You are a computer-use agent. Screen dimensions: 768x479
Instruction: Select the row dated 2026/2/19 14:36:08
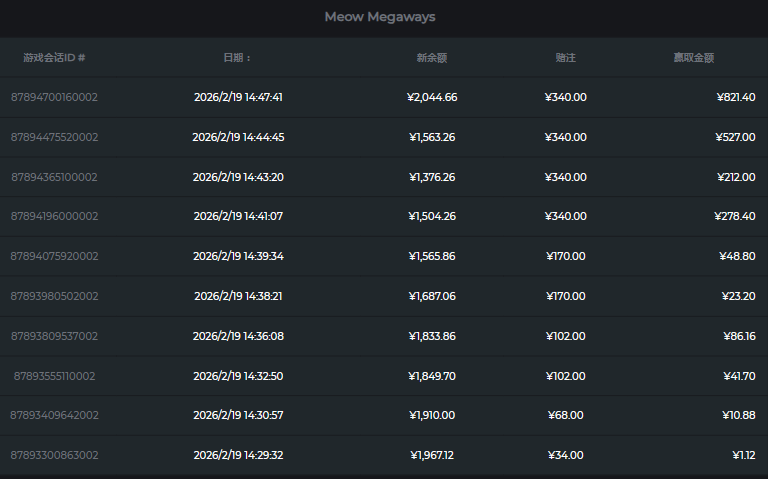point(238,336)
